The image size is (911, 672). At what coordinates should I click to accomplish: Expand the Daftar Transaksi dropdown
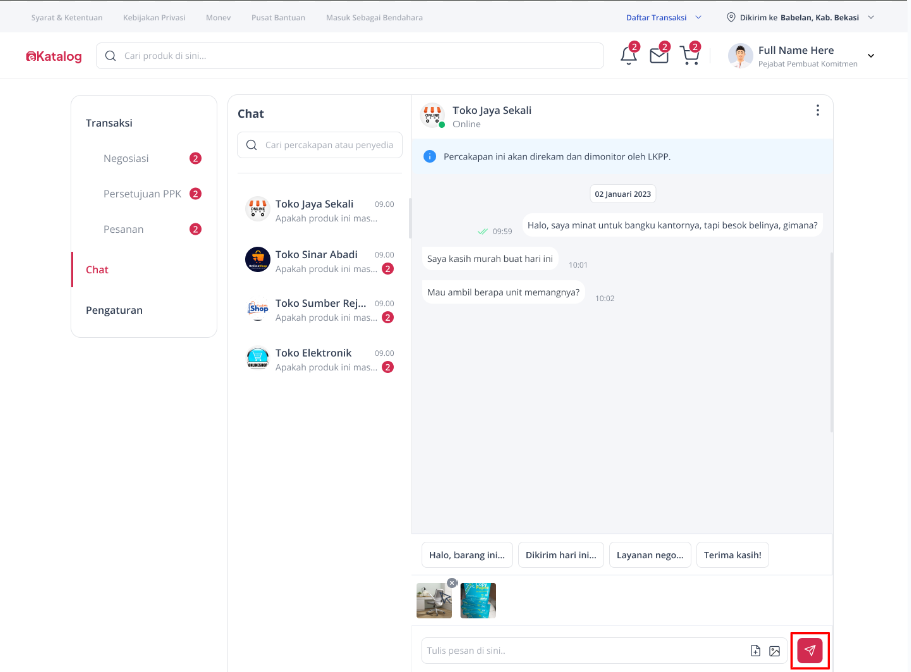[663, 17]
